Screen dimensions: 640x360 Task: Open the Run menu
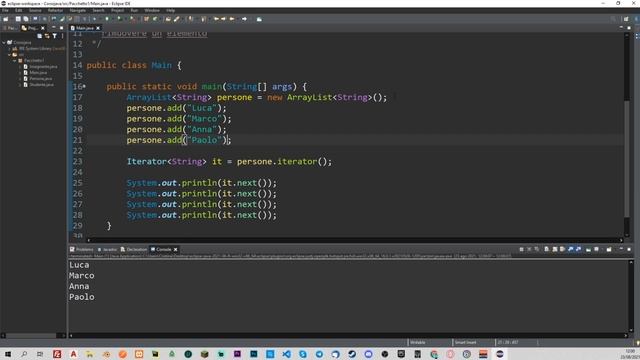(x=134, y=10)
